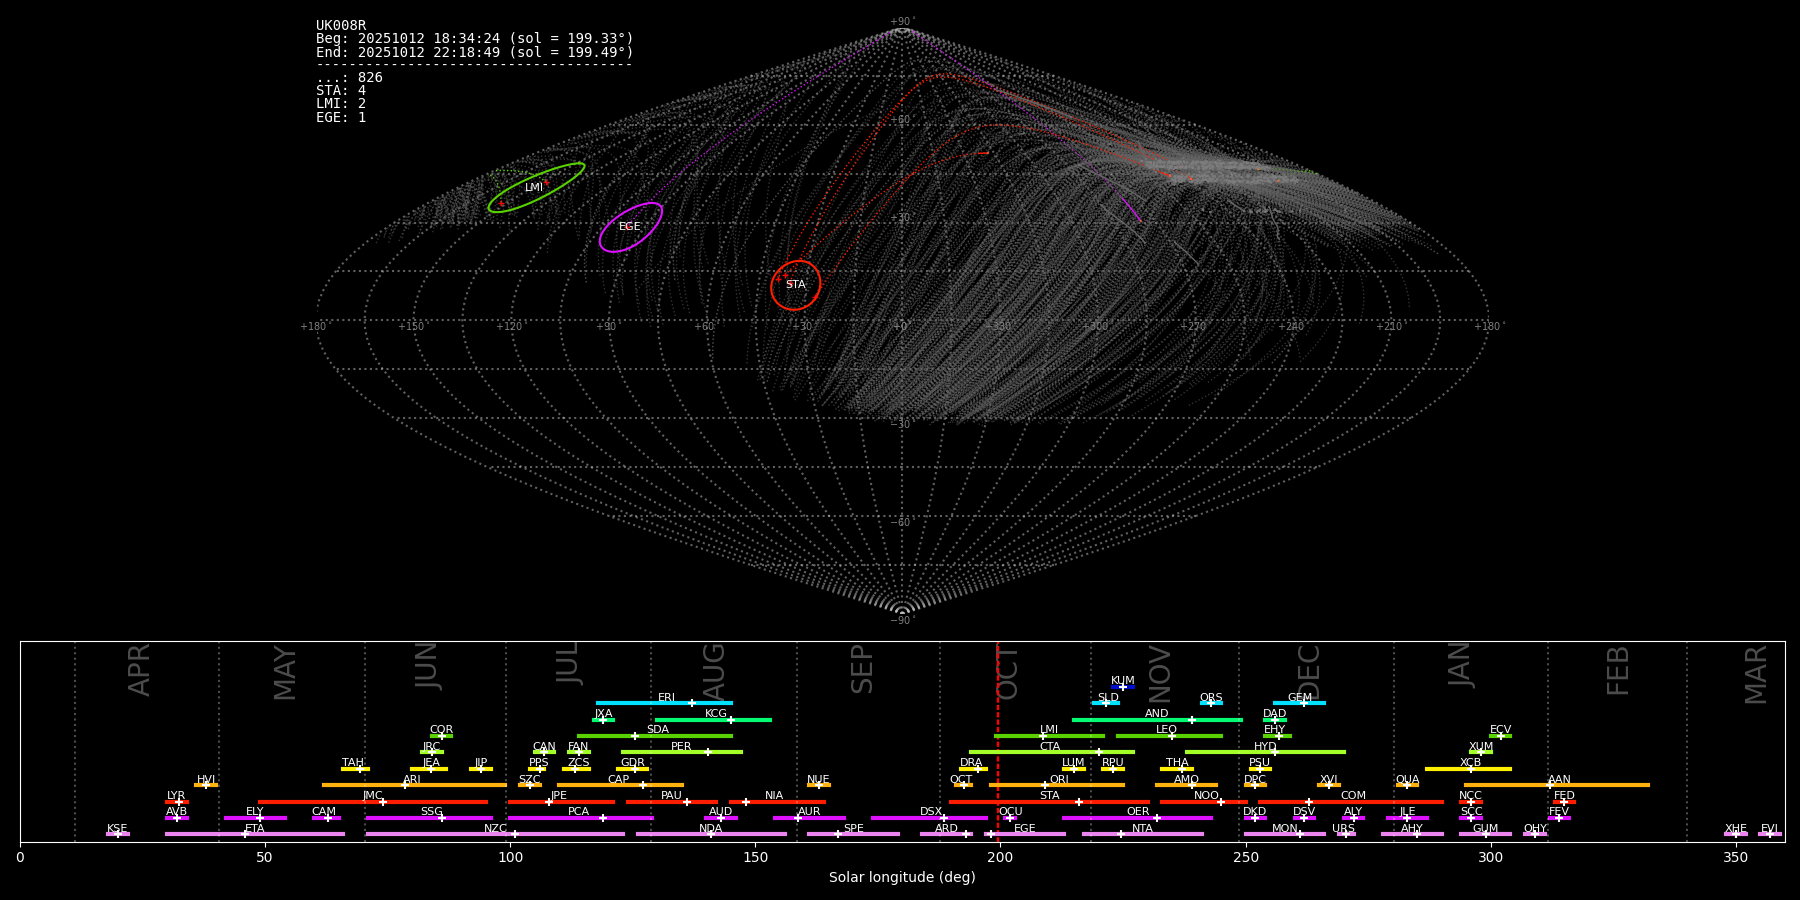1800x900 pixels.
Task: Click the ETA shower label in timeline
Action: click(x=255, y=829)
